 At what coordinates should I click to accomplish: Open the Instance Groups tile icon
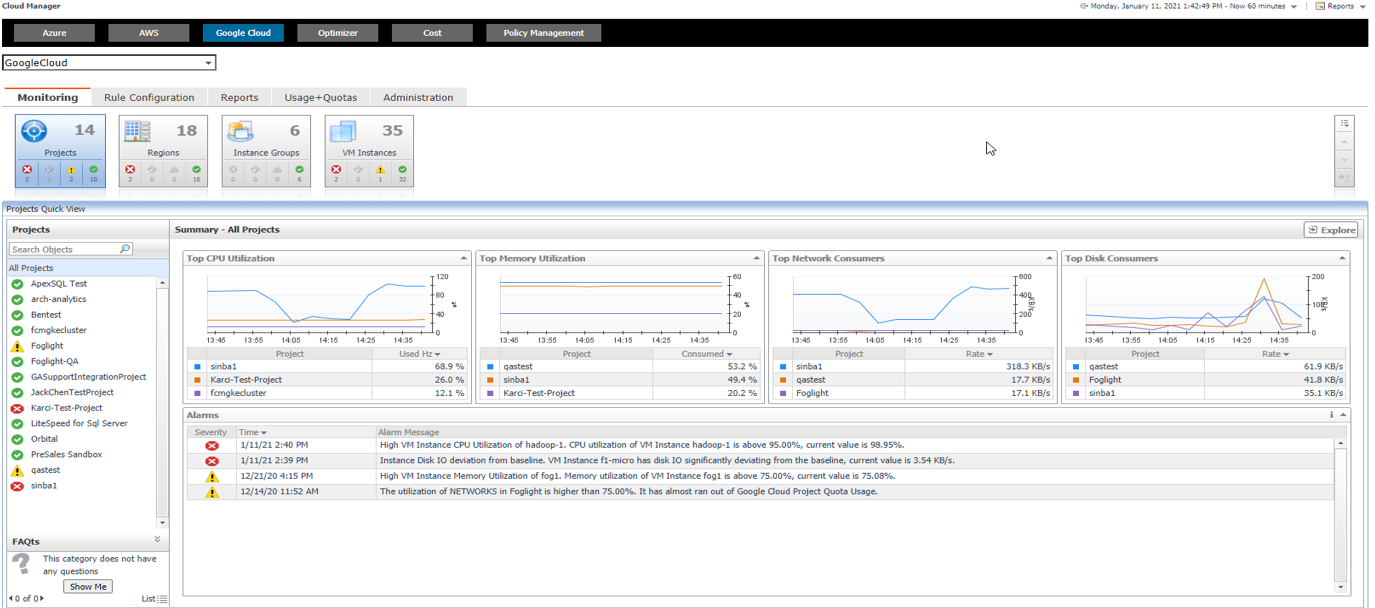tap(240, 132)
